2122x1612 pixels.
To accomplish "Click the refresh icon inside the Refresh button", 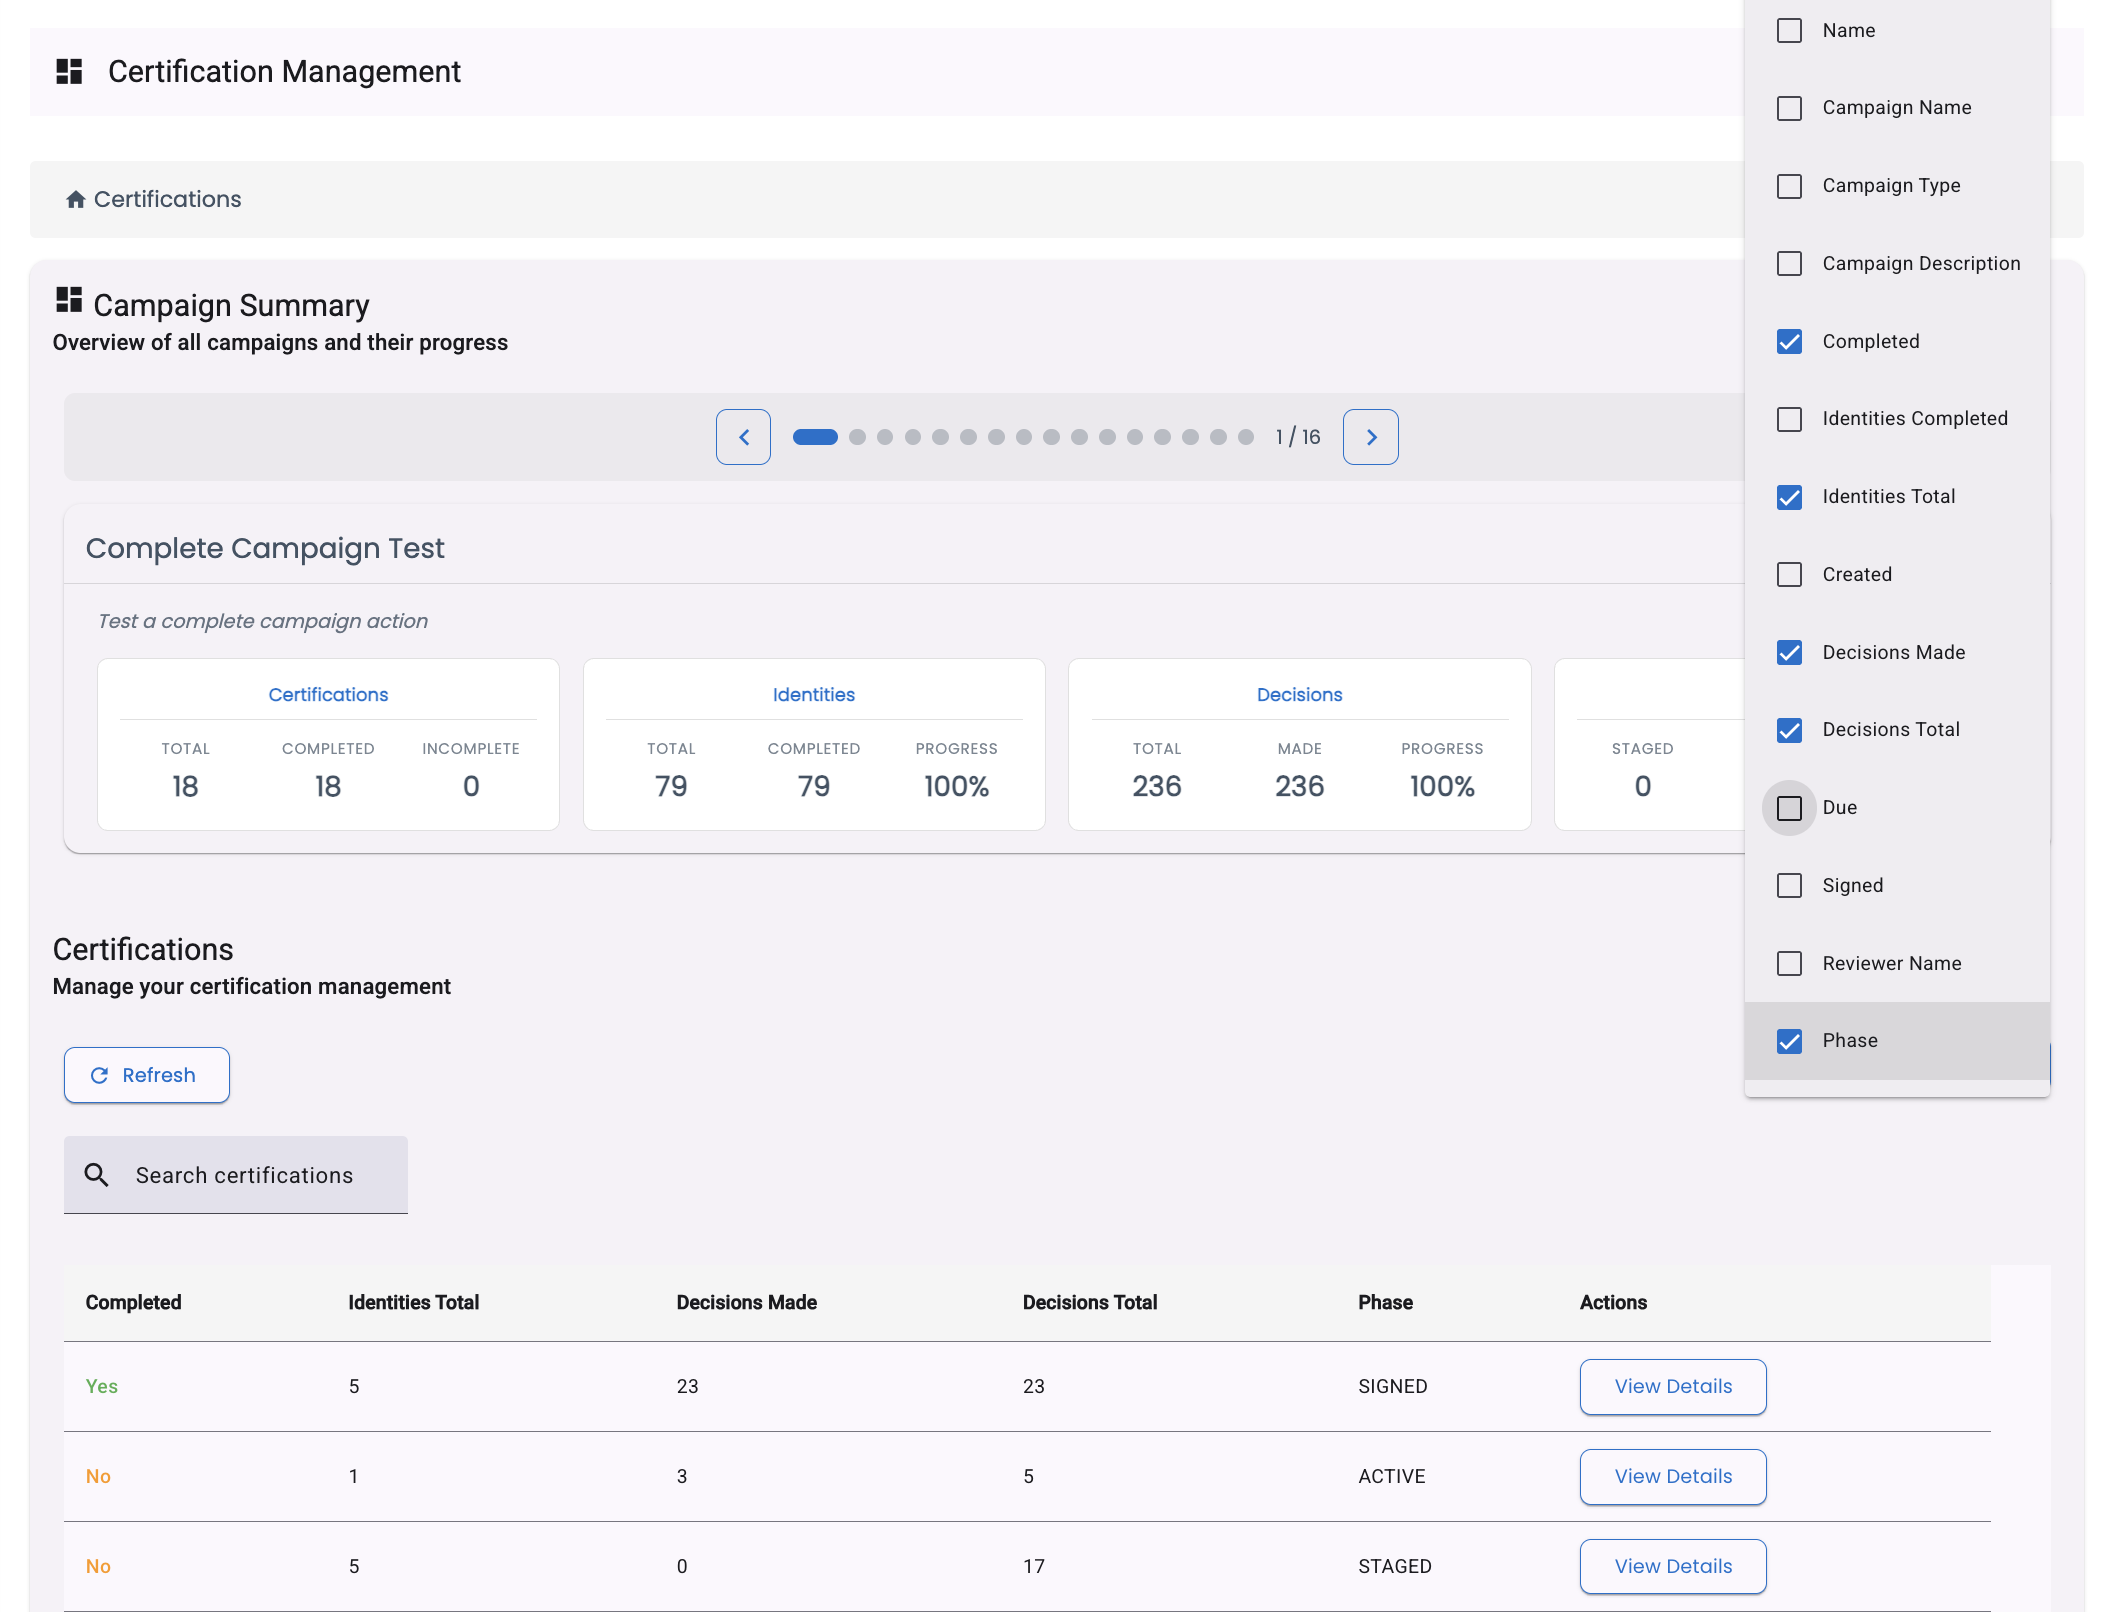I will pos(99,1075).
